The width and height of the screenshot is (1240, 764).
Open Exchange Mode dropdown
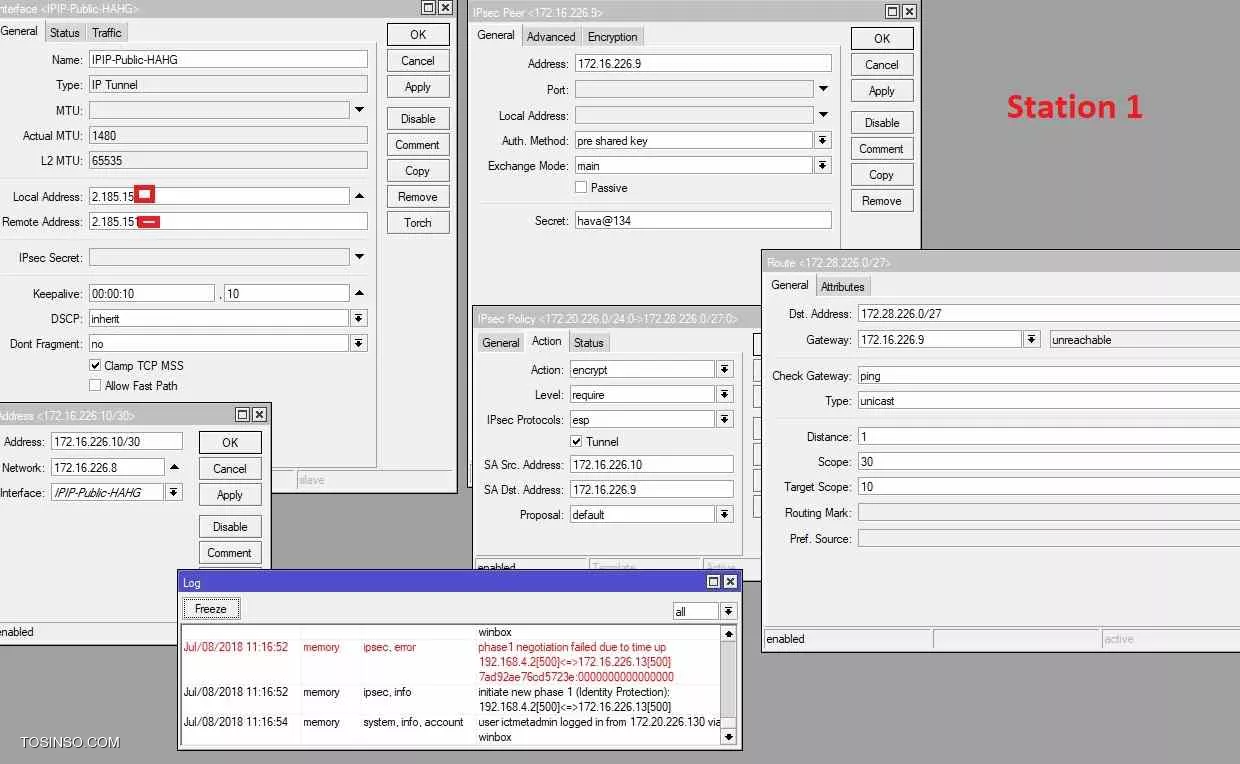[x=823, y=166]
